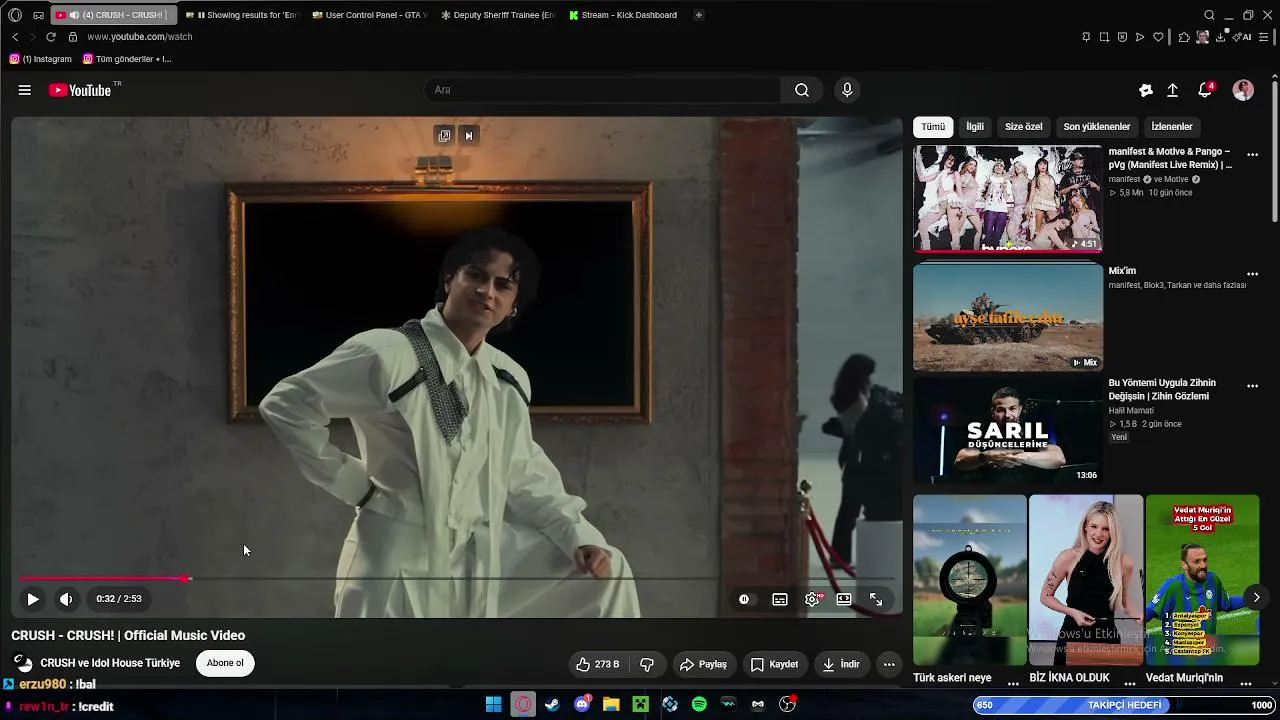The width and height of the screenshot is (1280, 720).
Task: Open options for BİZ İKNA OLDUK short
Action: tap(1129, 683)
